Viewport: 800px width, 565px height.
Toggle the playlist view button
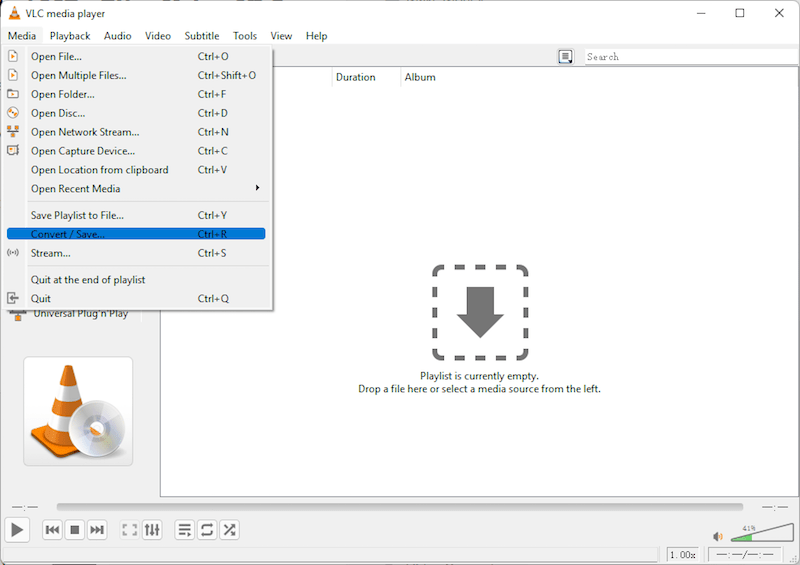click(185, 530)
